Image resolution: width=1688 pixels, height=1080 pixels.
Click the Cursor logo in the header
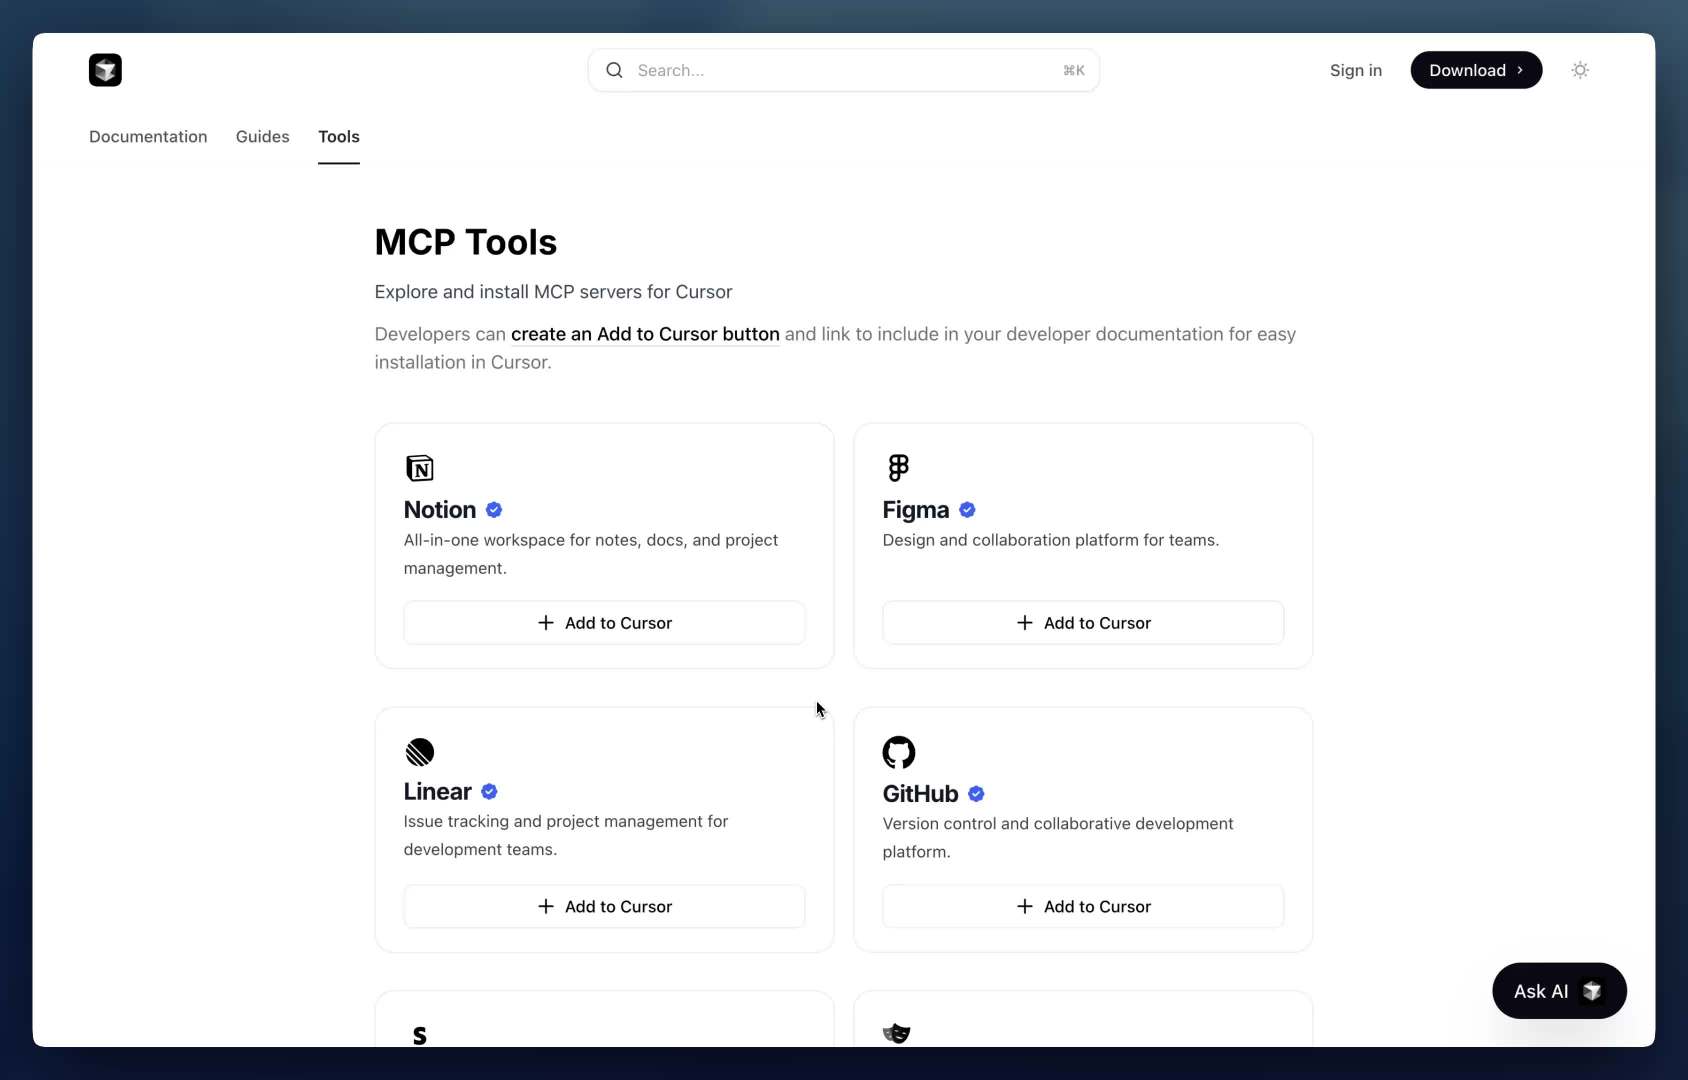point(105,70)
